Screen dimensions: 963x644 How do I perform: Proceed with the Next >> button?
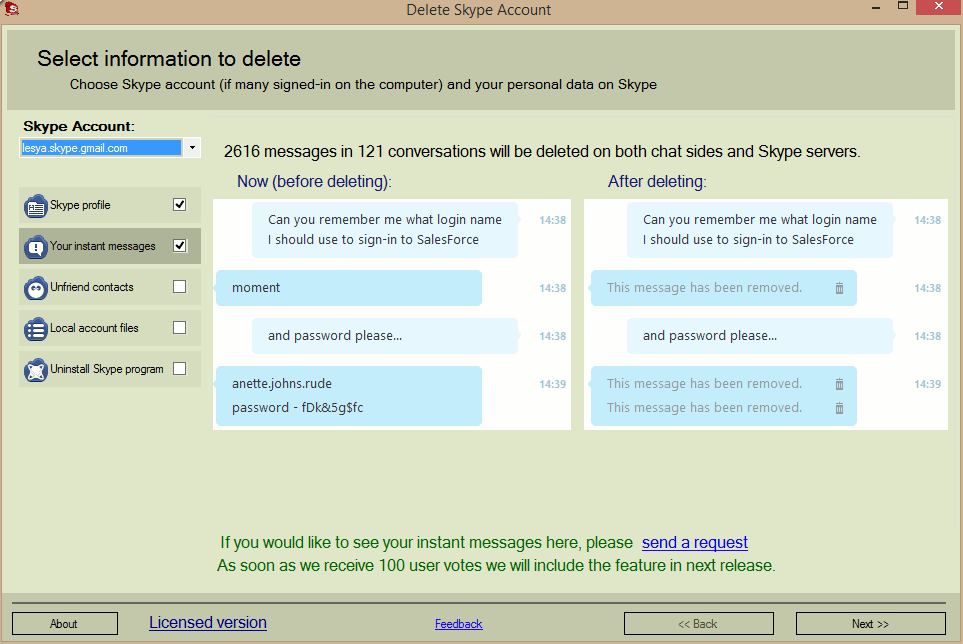[x=870, y=624]
